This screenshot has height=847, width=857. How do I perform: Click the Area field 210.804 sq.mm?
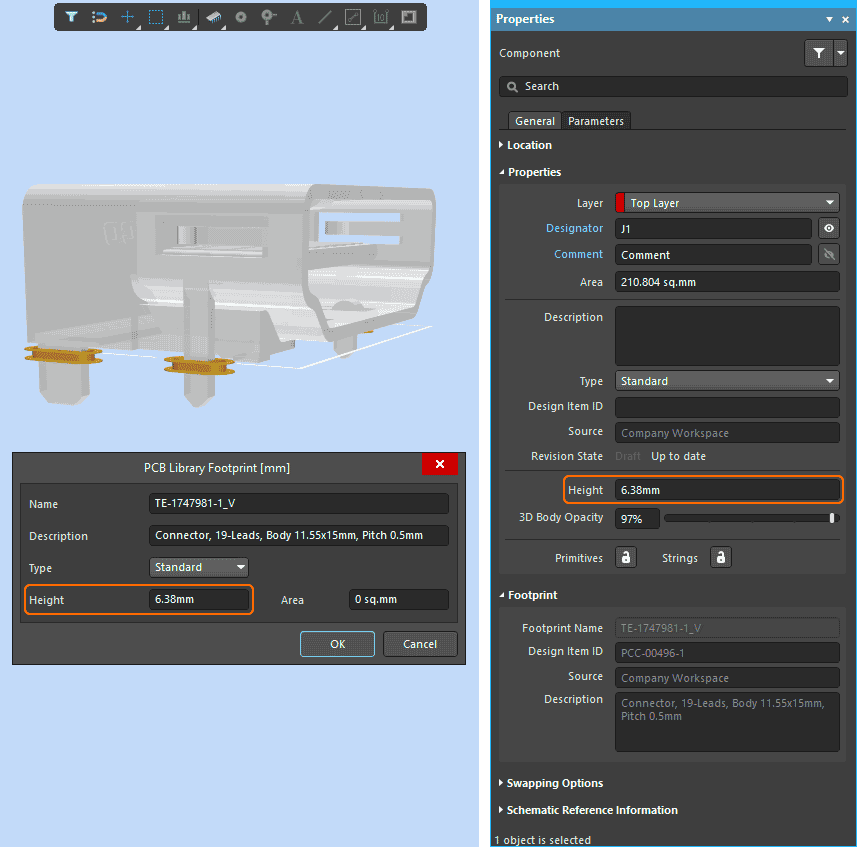pos(727,282)
